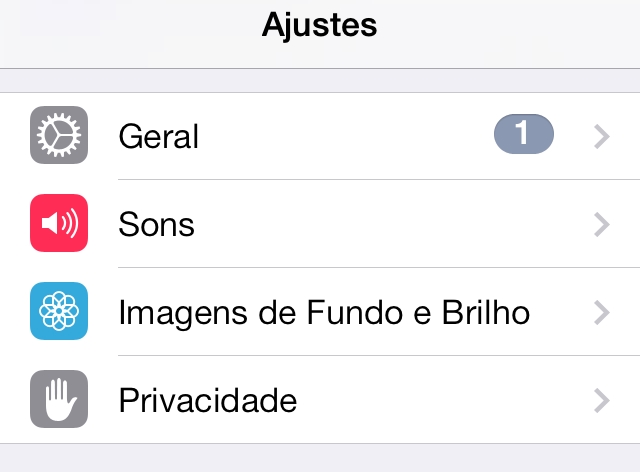Open the Geral settings label
This screenshot has width=640, height=472.
point(158,136)
